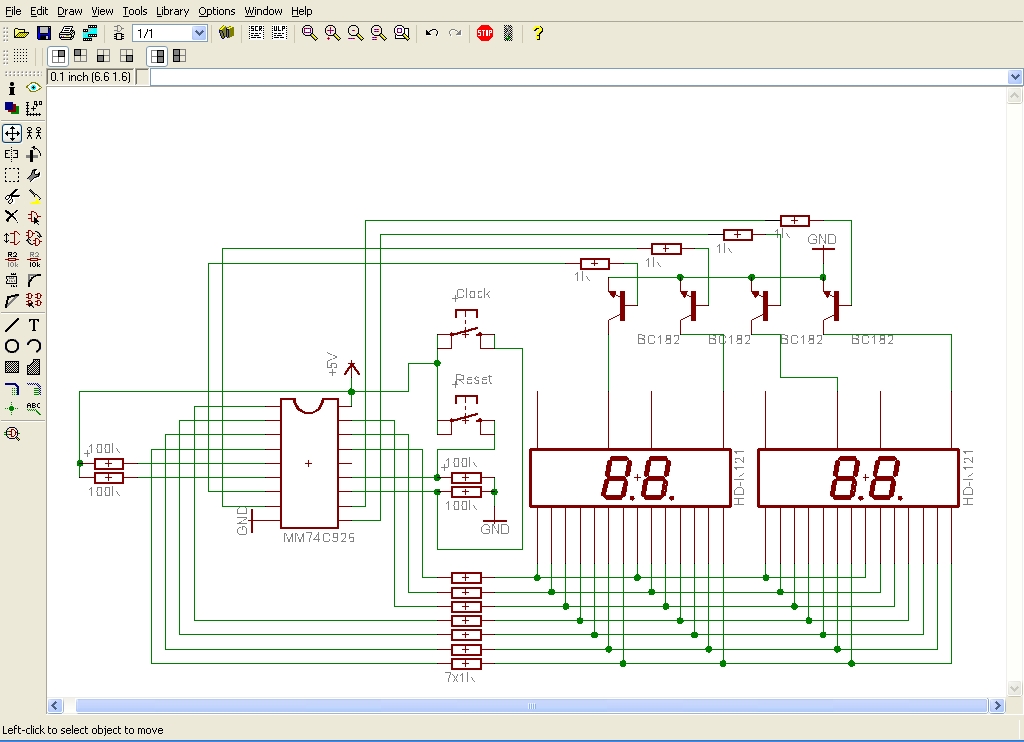This screenshot has width=1024, height=742.
Task: Run a script with the SCR icon
Action: coord(257,33)
